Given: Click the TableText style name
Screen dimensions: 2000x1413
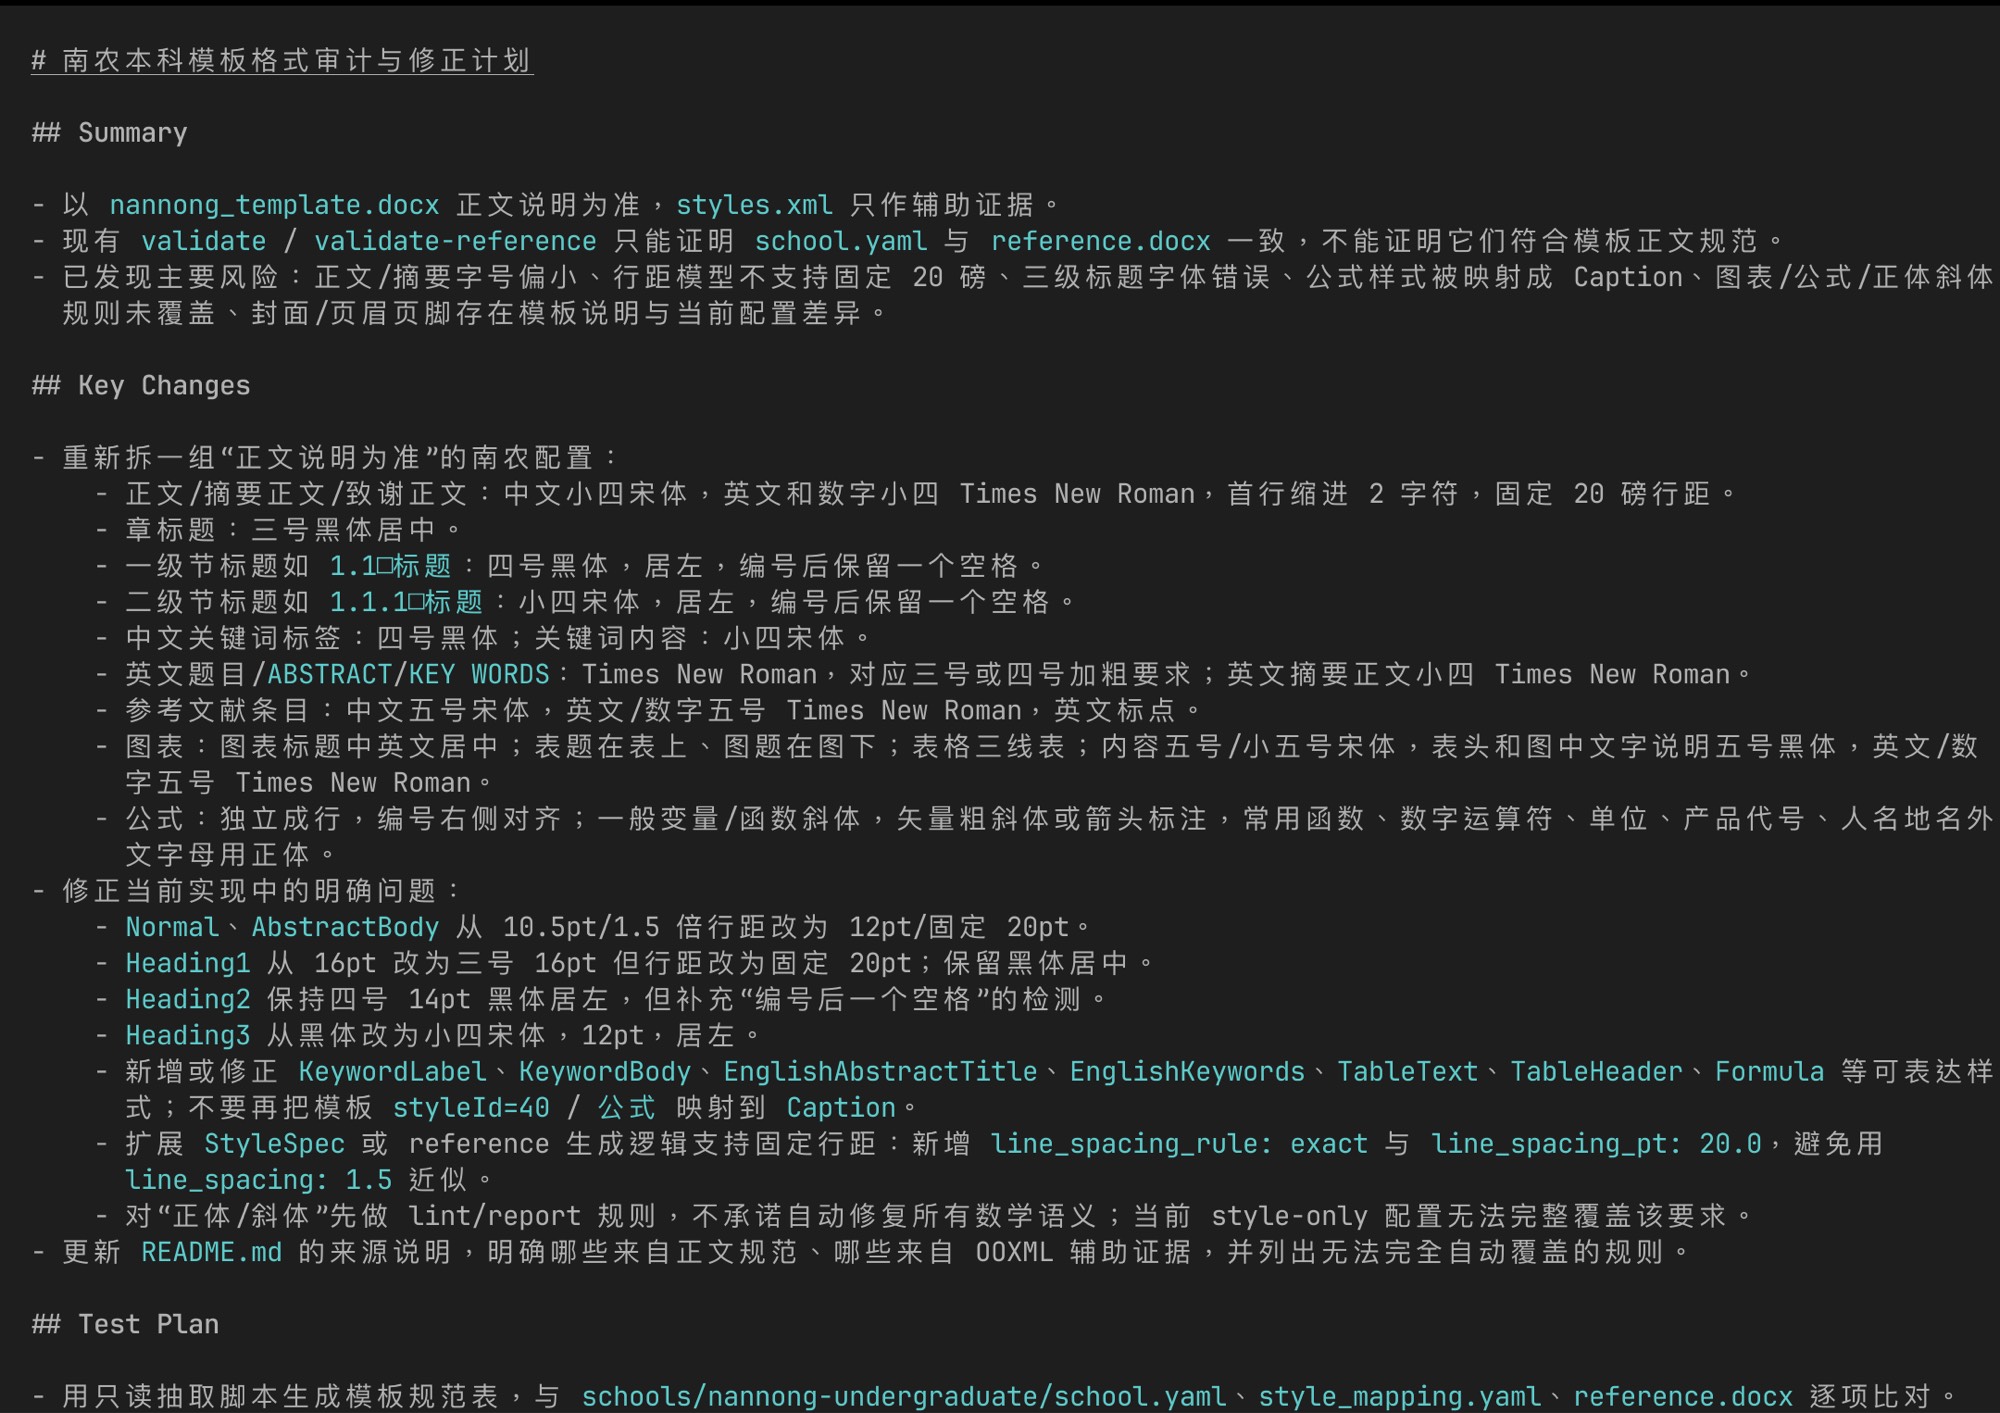Looking at the screenshot, I should pyautogui.click(x=1408, y=1071).
